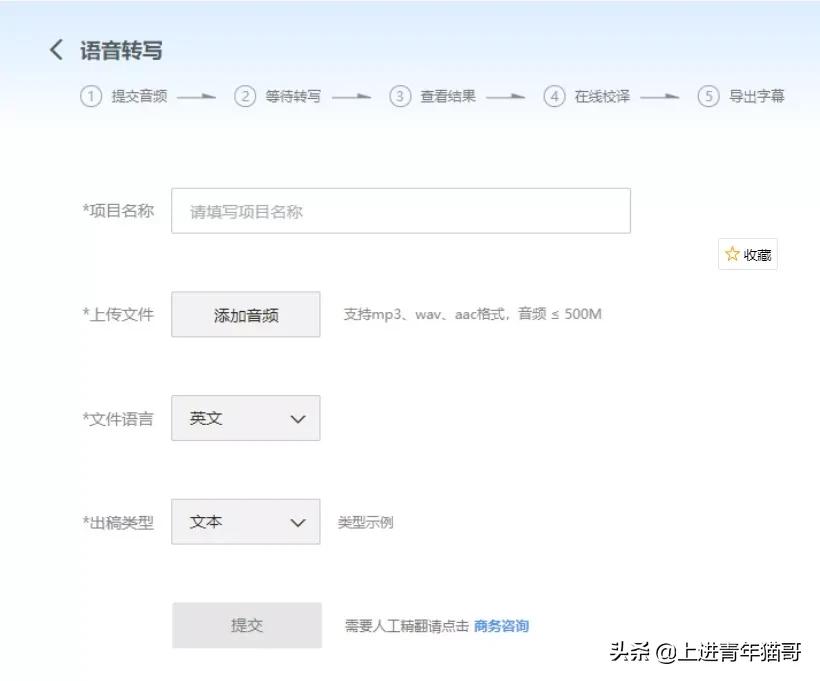The image size is (820, 681).
Task: Click the 提交 submit button
Action: tap(245, 625)
